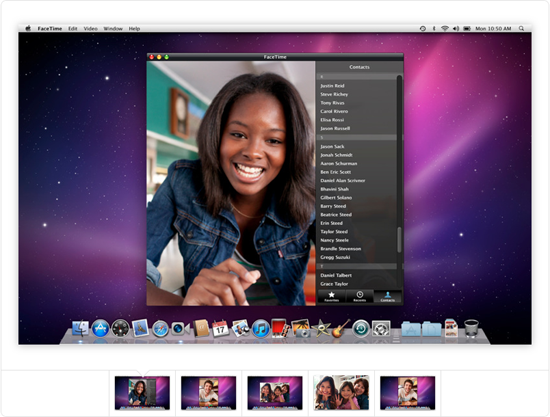Open Finder from the Dock
The height and width of the screenshot is (417, 550).
(x=80, y=329)
